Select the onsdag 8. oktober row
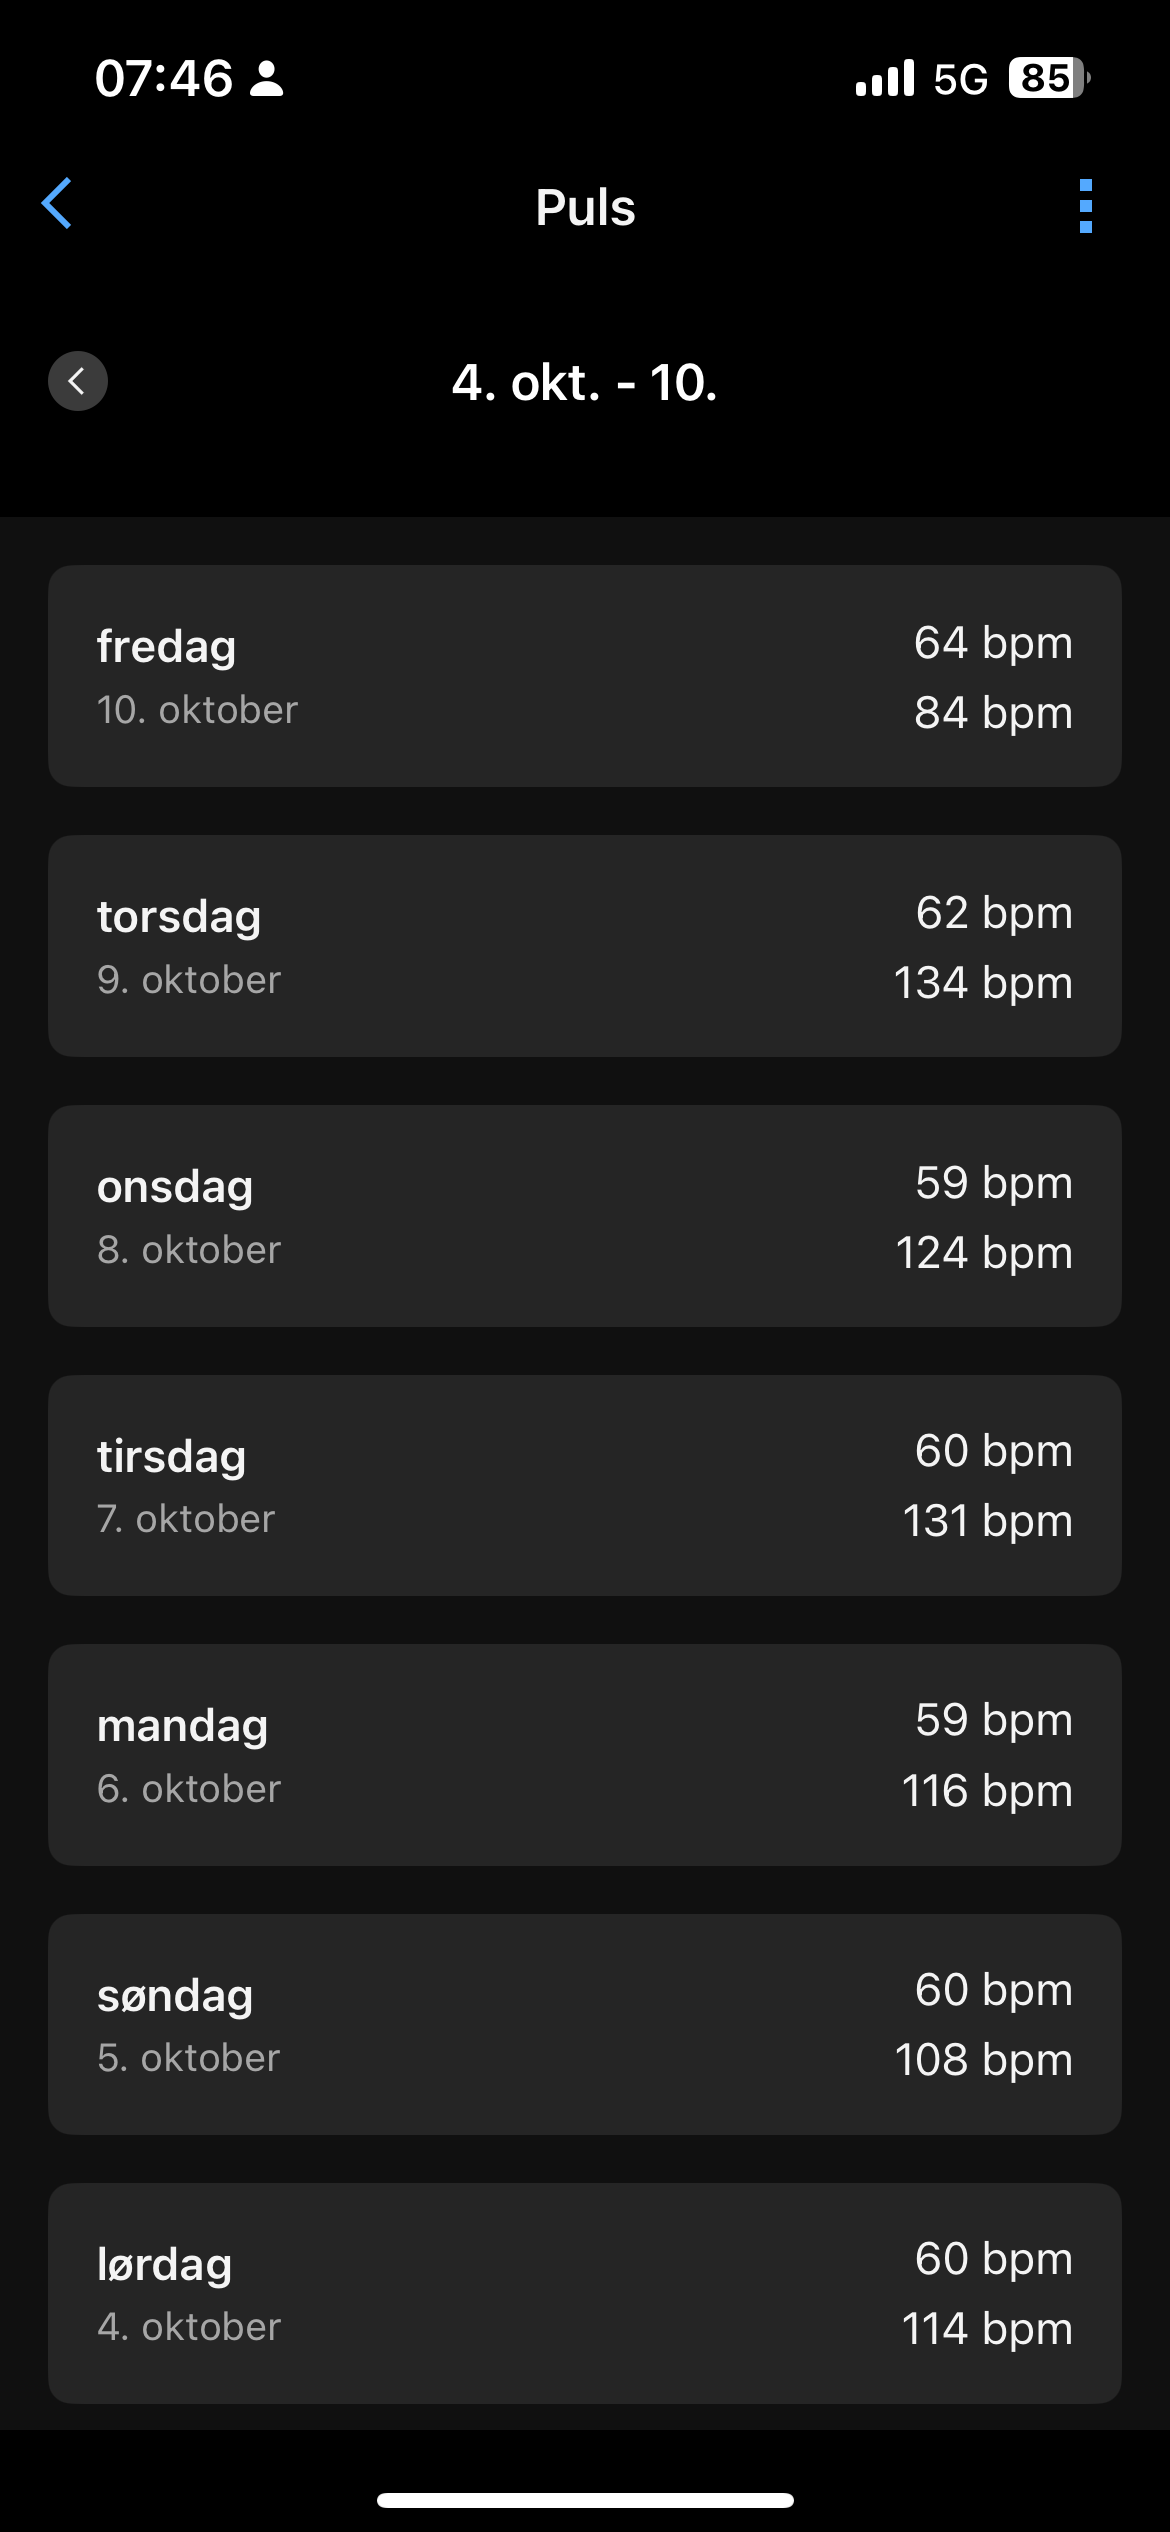 point(584,1216)
